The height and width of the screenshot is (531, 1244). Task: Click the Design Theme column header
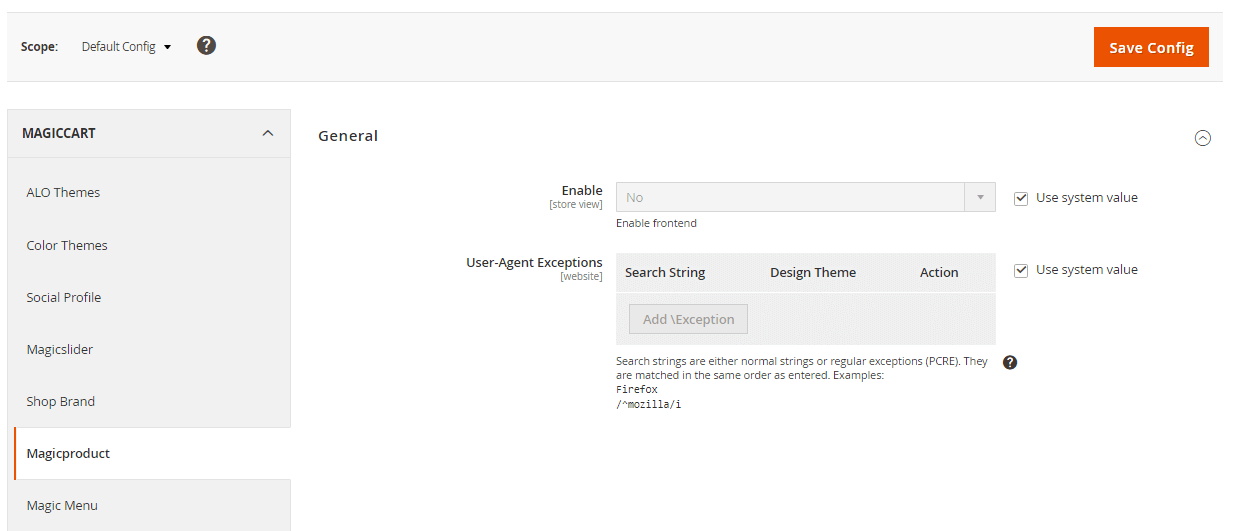coord(813,272)
